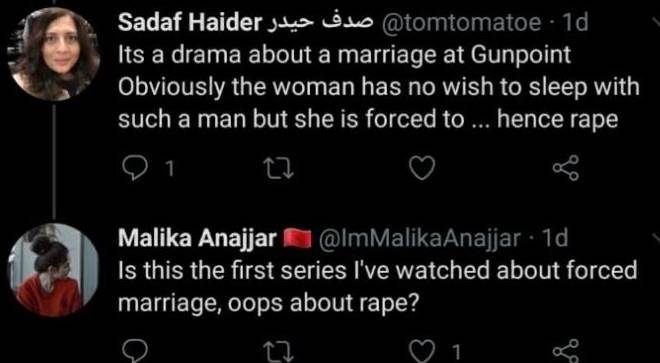Click the Sadaf Haider display name
The height and width of the screenshot is (363, 660).
pos(190,24)
